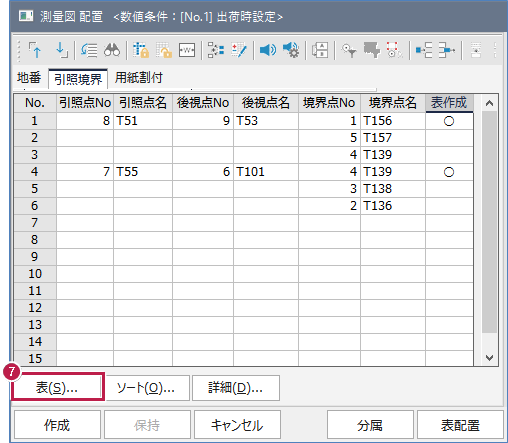
Task: Click the scrollbar down arrow
Action: point(489,358)
